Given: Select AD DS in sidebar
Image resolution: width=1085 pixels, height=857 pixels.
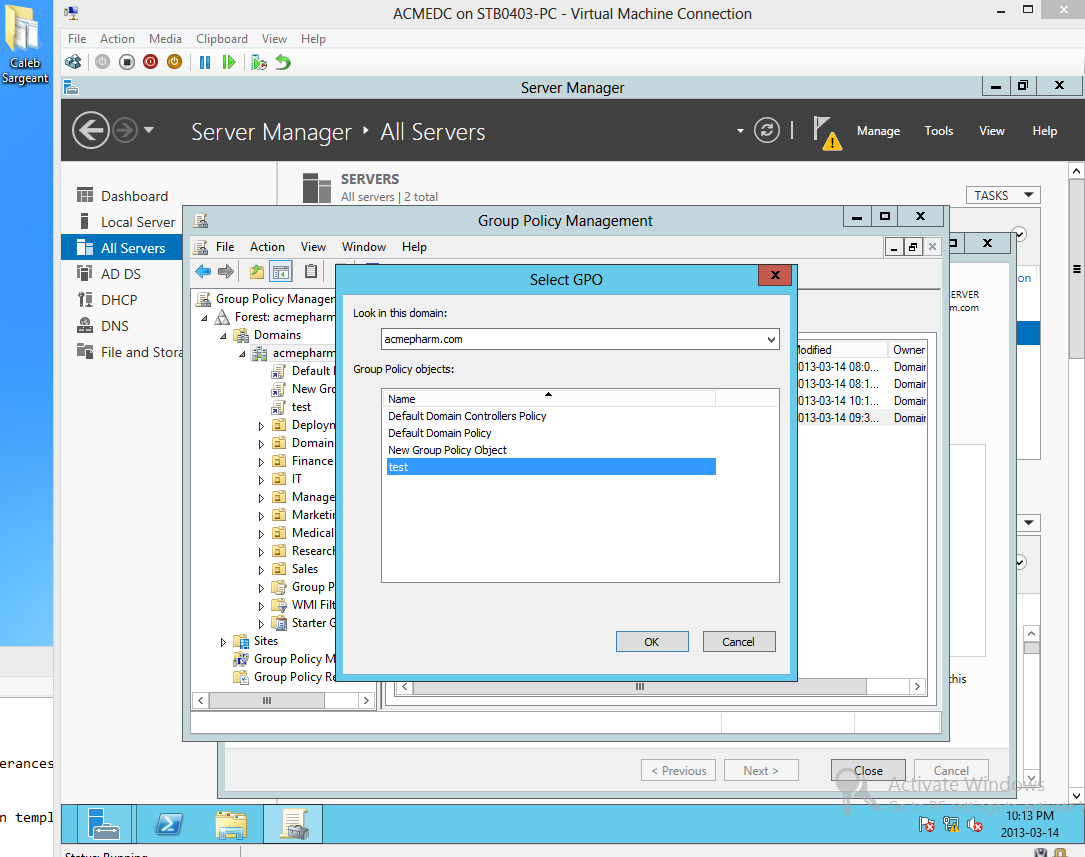Looking at the screenshot, I should pos(120,274).
